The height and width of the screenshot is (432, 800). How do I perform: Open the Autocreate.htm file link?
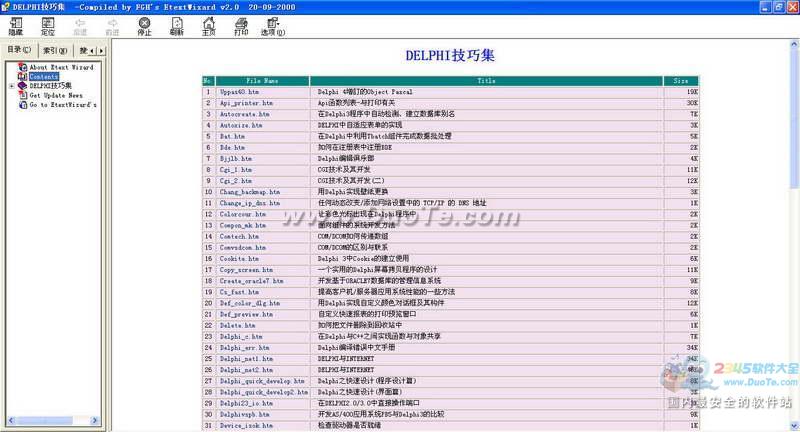coord(244,114)
